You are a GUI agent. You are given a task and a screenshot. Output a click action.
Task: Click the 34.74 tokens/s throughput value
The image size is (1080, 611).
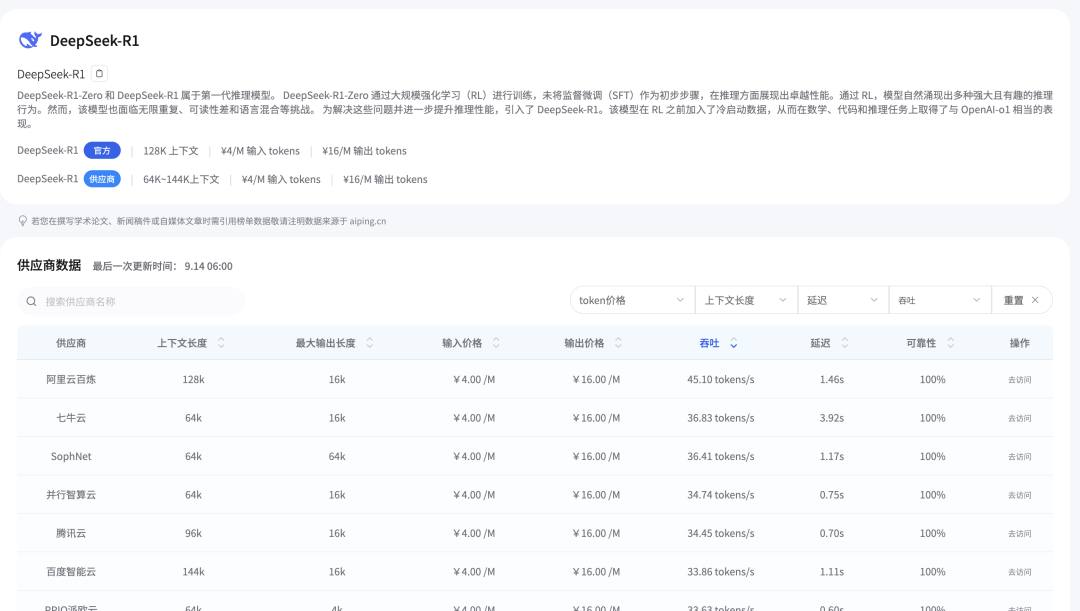tap(720, 495)
